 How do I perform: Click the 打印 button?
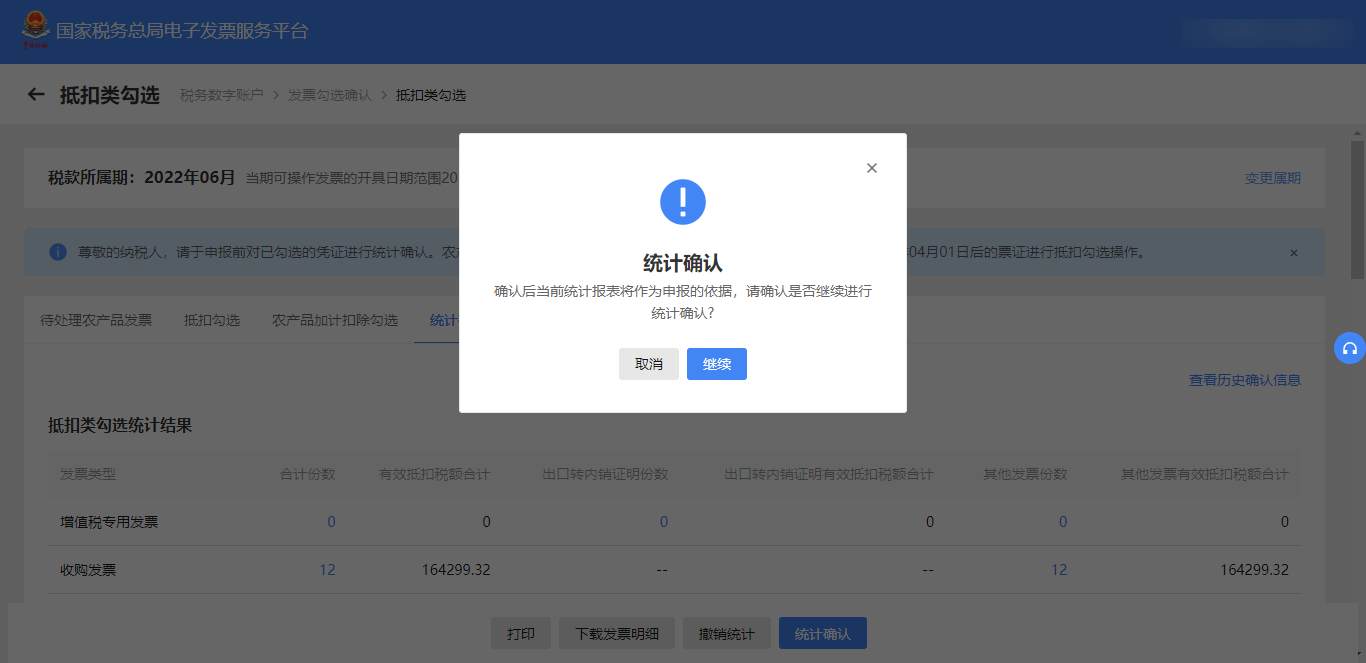tap(520, 634)
